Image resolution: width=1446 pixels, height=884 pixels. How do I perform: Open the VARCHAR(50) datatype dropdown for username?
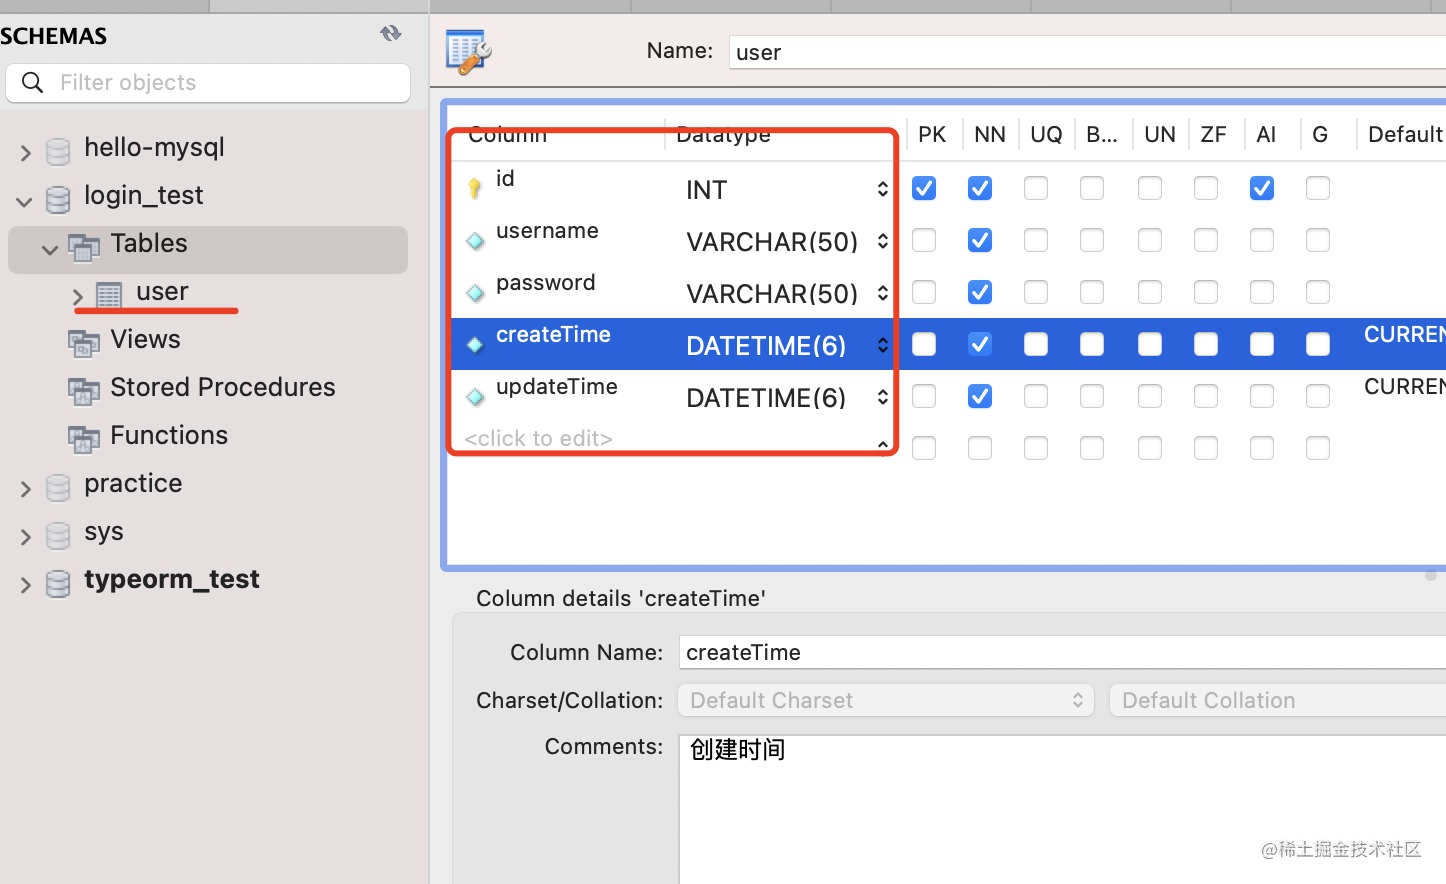pyautogui.click(x=883, y=241)
